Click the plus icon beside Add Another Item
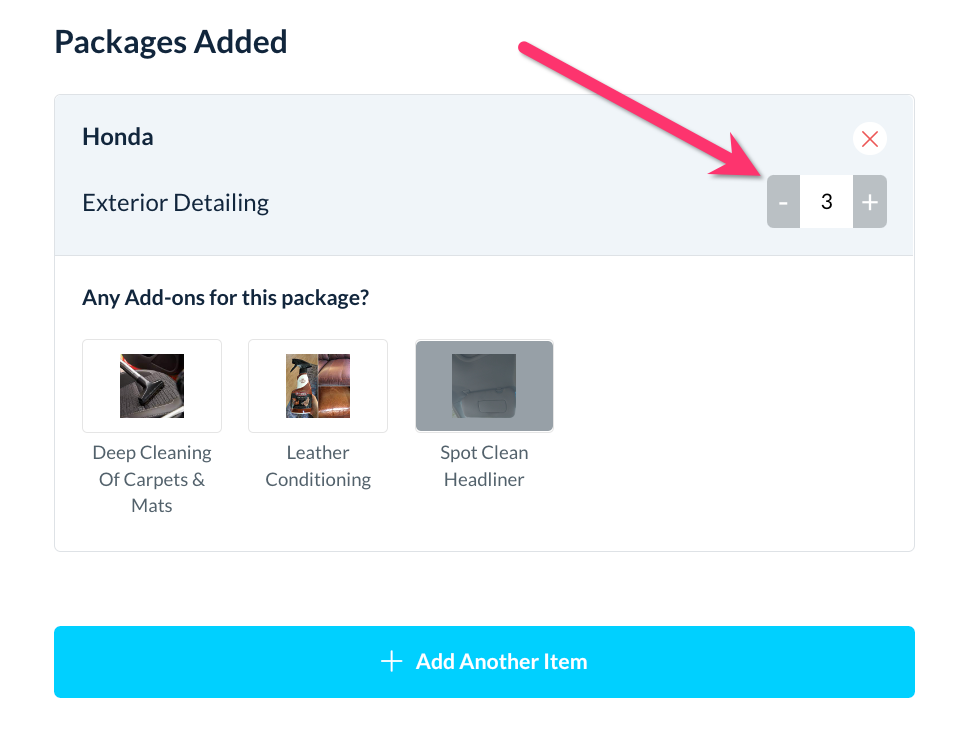976x732 pixels. [392, 661]
